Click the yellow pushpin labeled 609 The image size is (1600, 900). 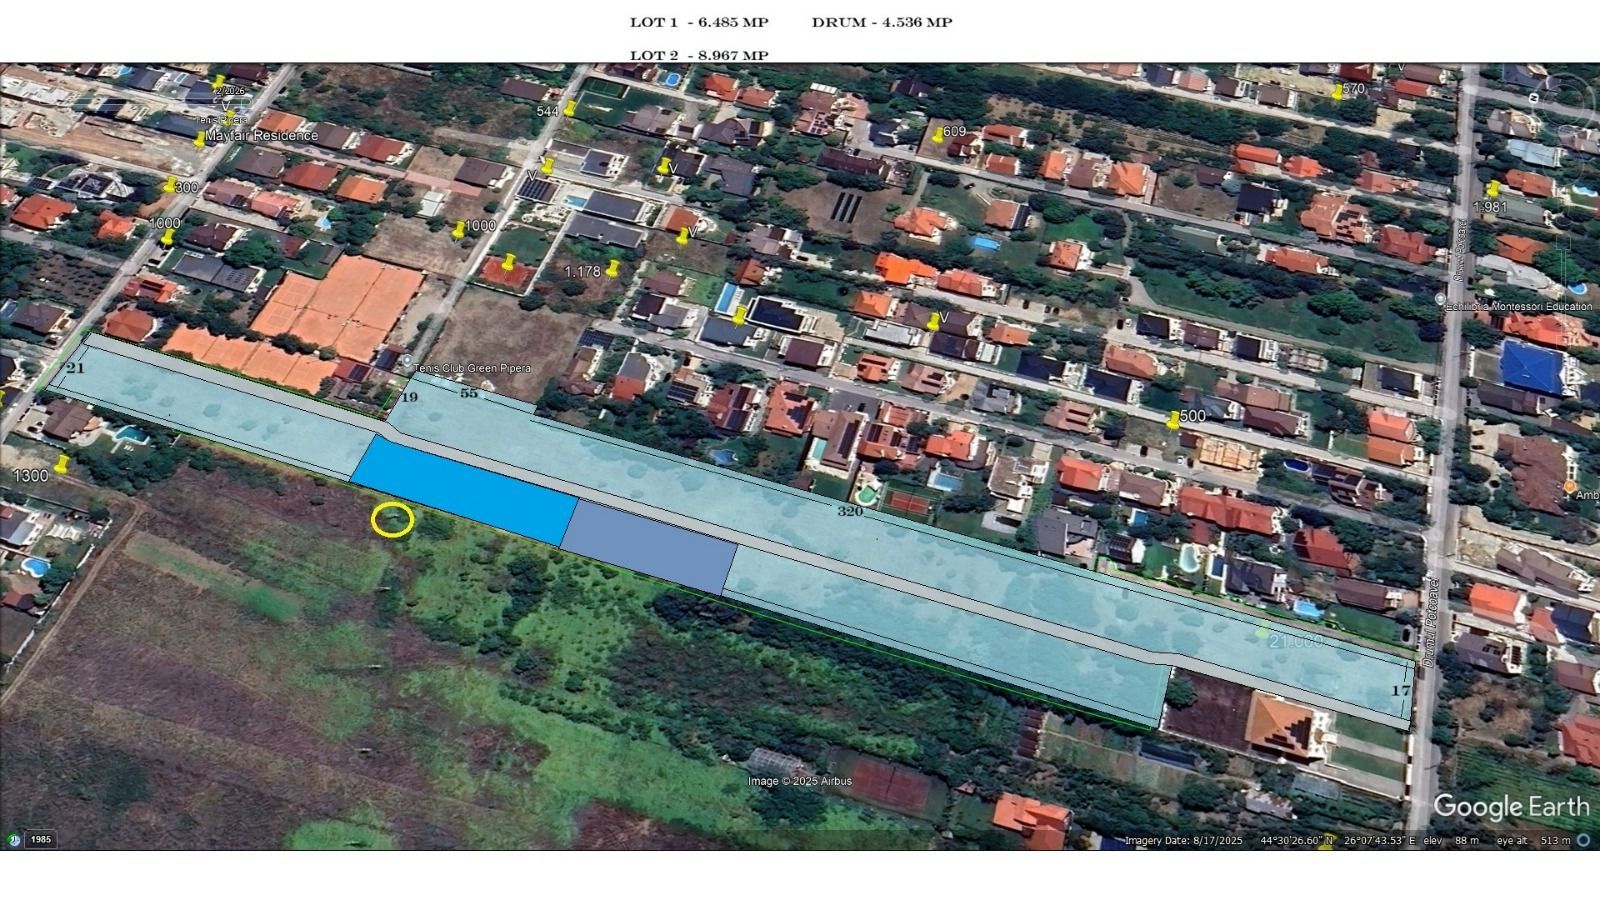point(938,135)
